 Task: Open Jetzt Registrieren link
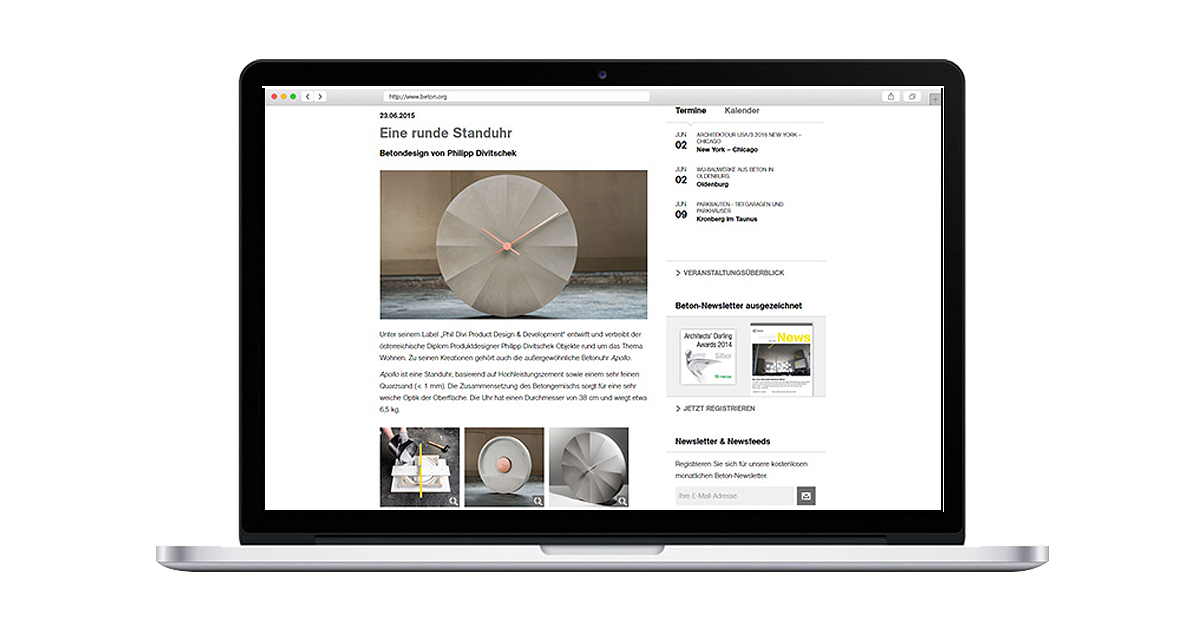click(718, 409)
